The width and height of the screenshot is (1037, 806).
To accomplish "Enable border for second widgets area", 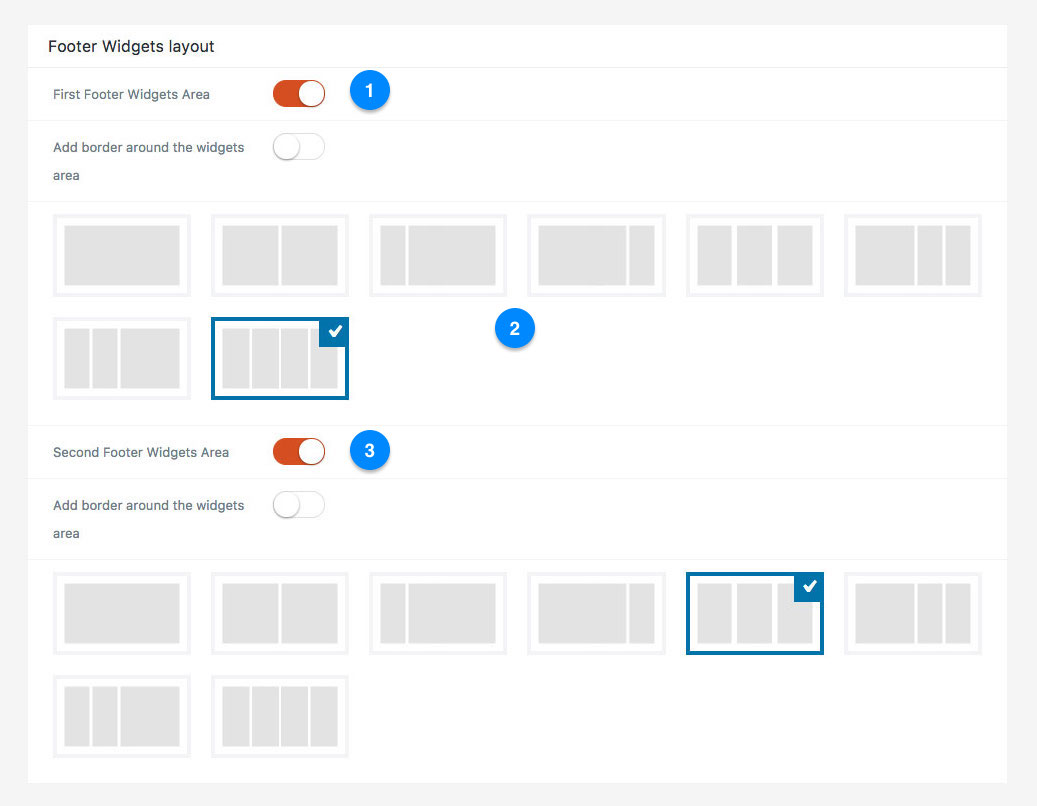I will tap(299, 505).
